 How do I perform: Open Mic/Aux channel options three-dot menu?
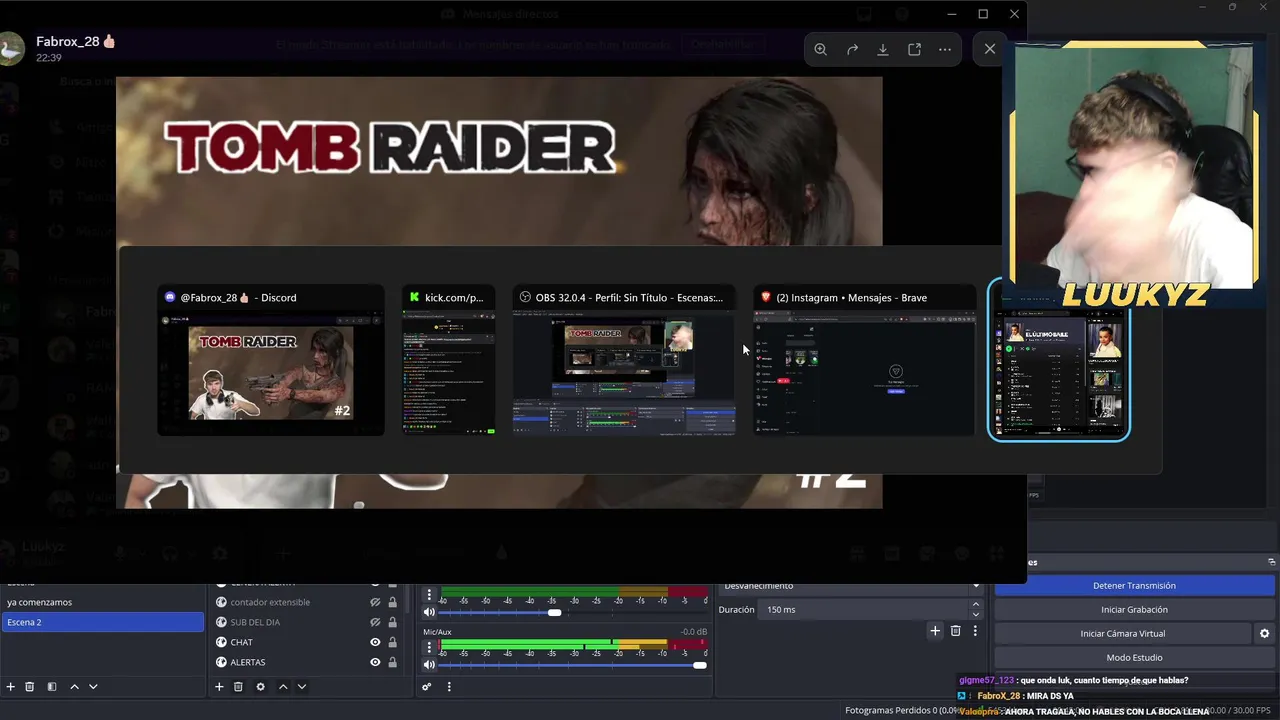click(430, 647)
